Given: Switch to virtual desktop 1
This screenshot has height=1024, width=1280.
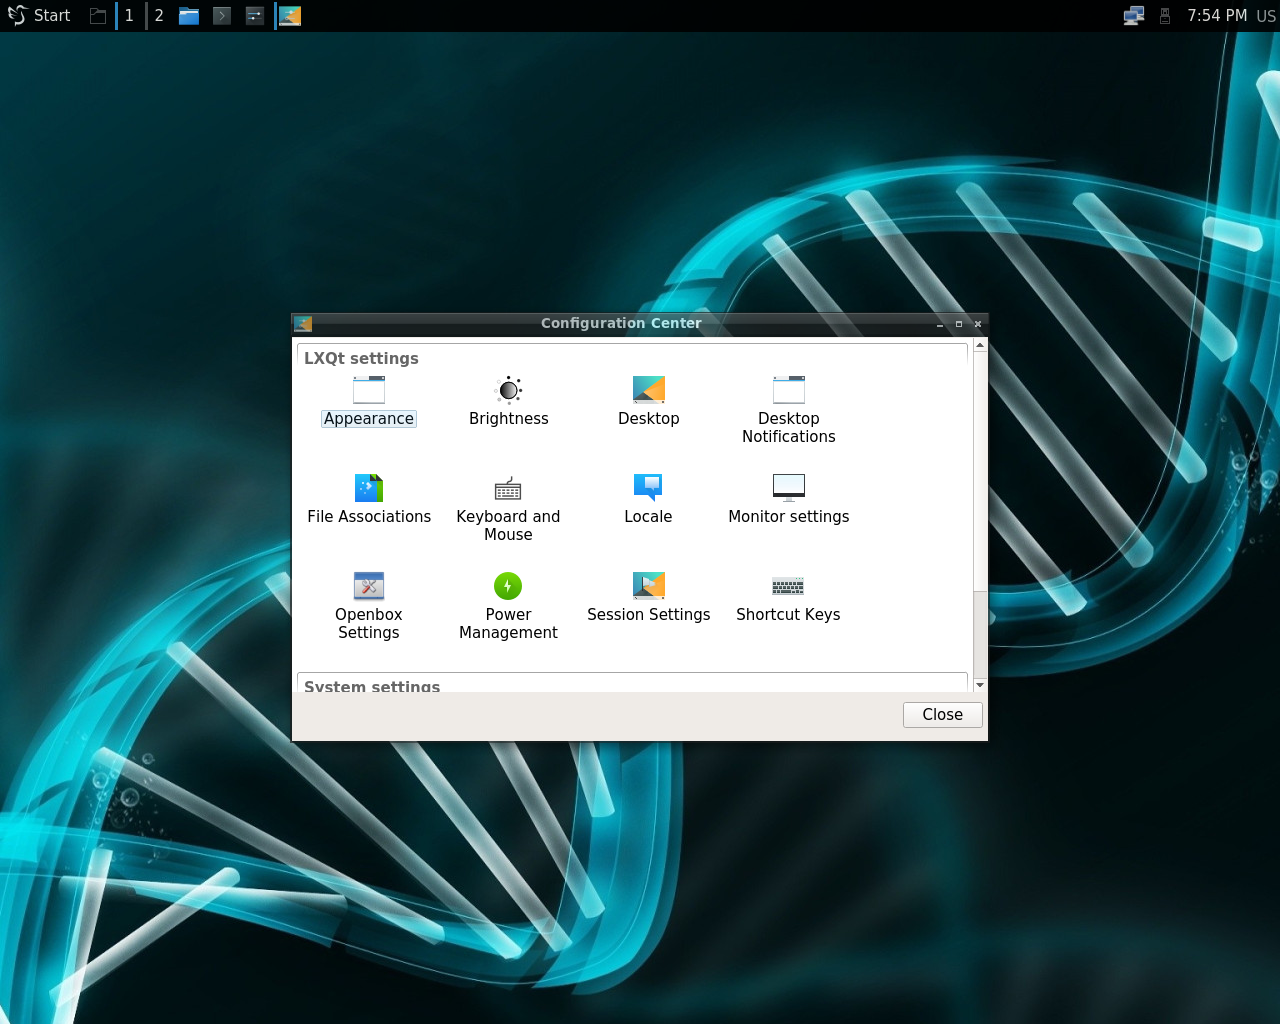Looking at the screenshot, I should 129,15.
